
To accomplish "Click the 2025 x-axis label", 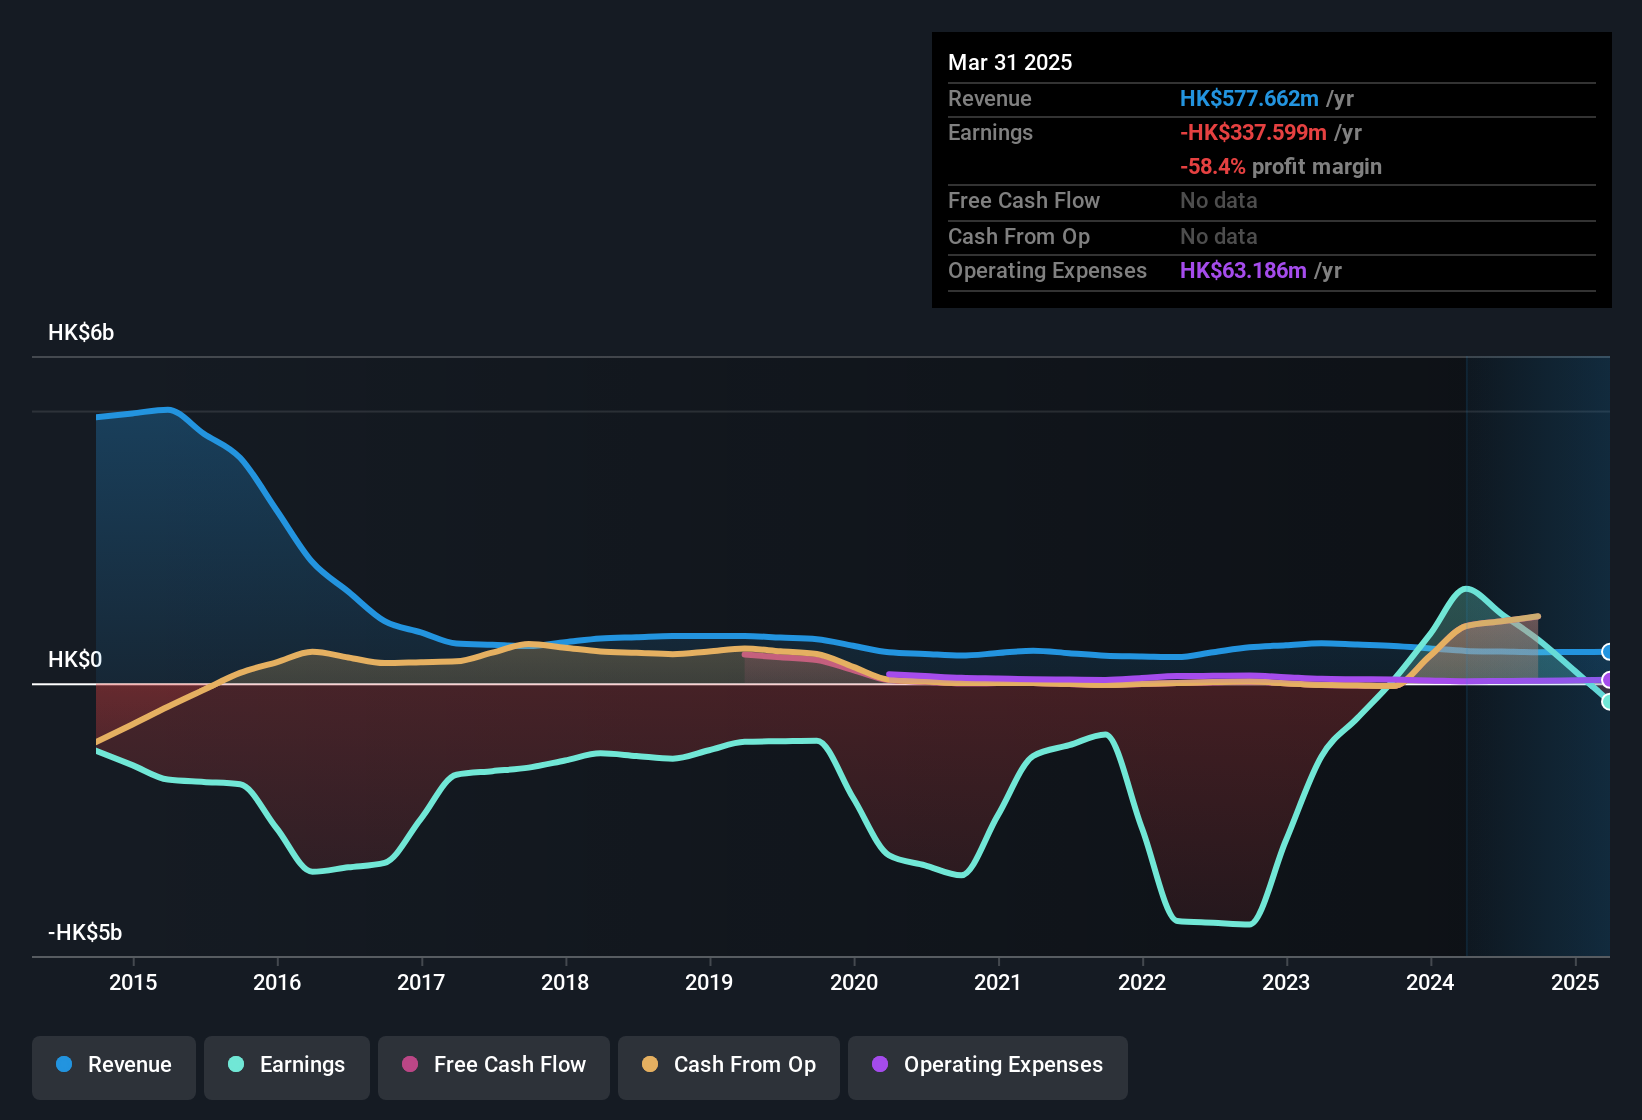I will point(1575,982).
